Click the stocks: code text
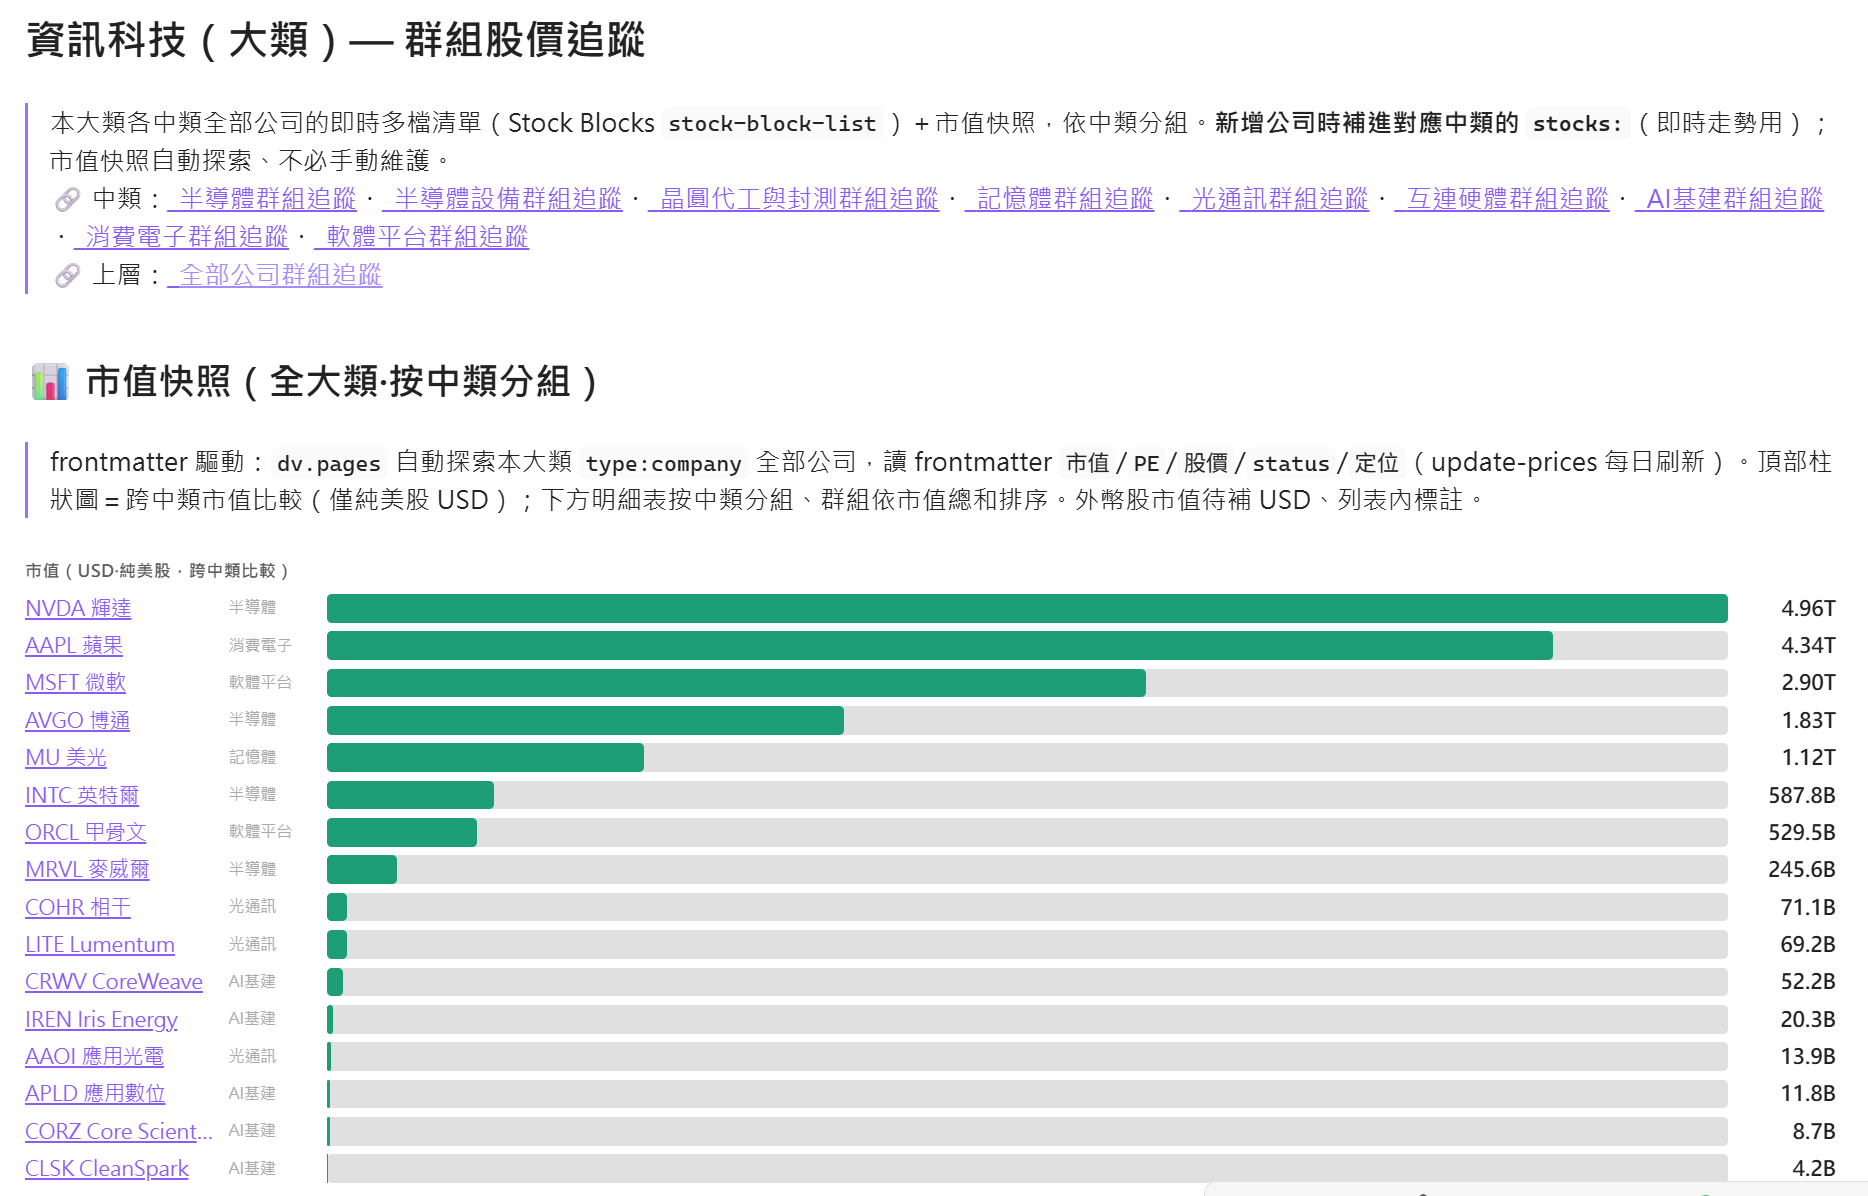Viewport: 1868px width, 1196px height. (1577, 124)
